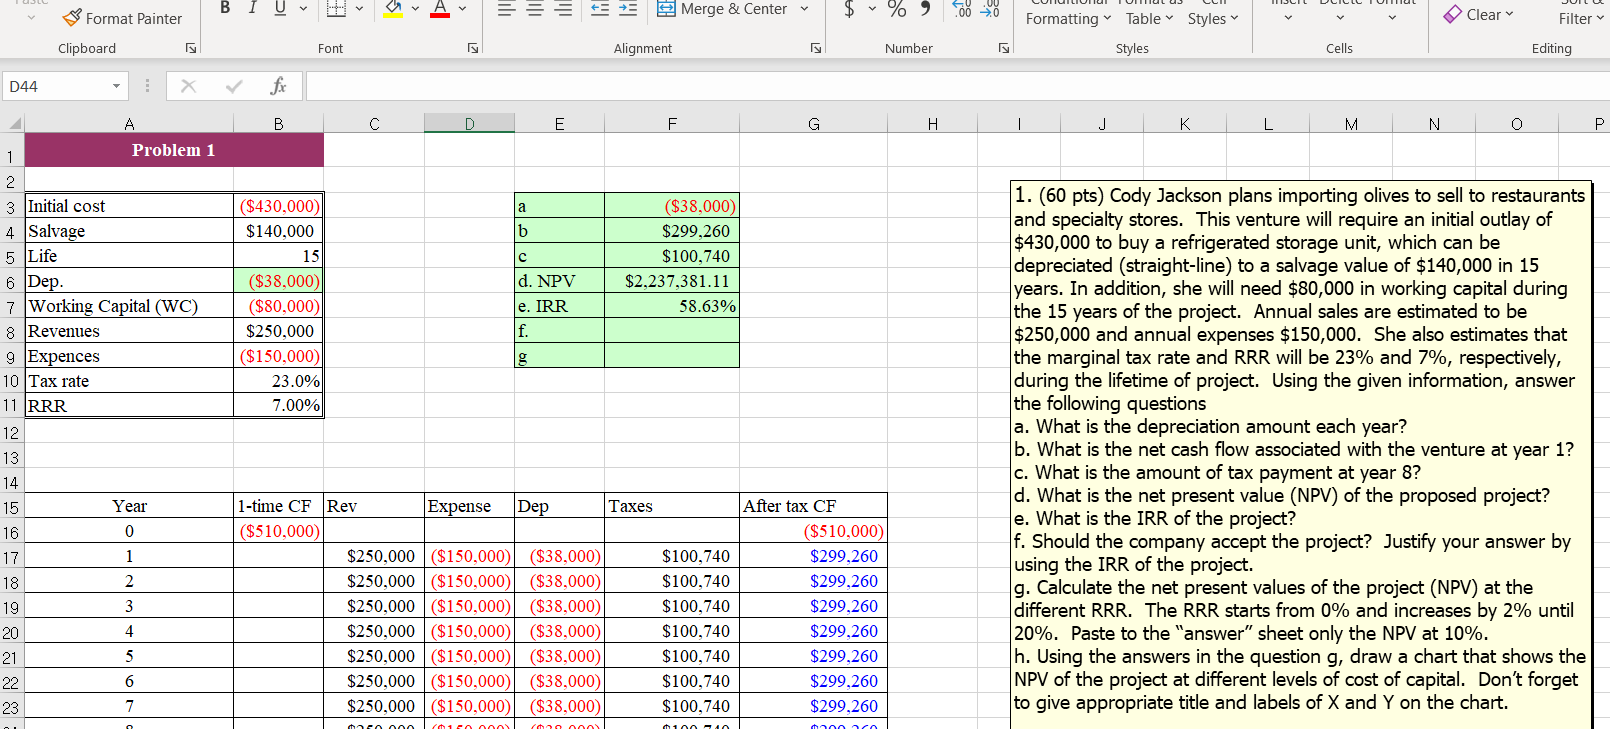1610x729 pixels.
Task: Select the Problem 1 title cell
Action: tap(174, 150)
